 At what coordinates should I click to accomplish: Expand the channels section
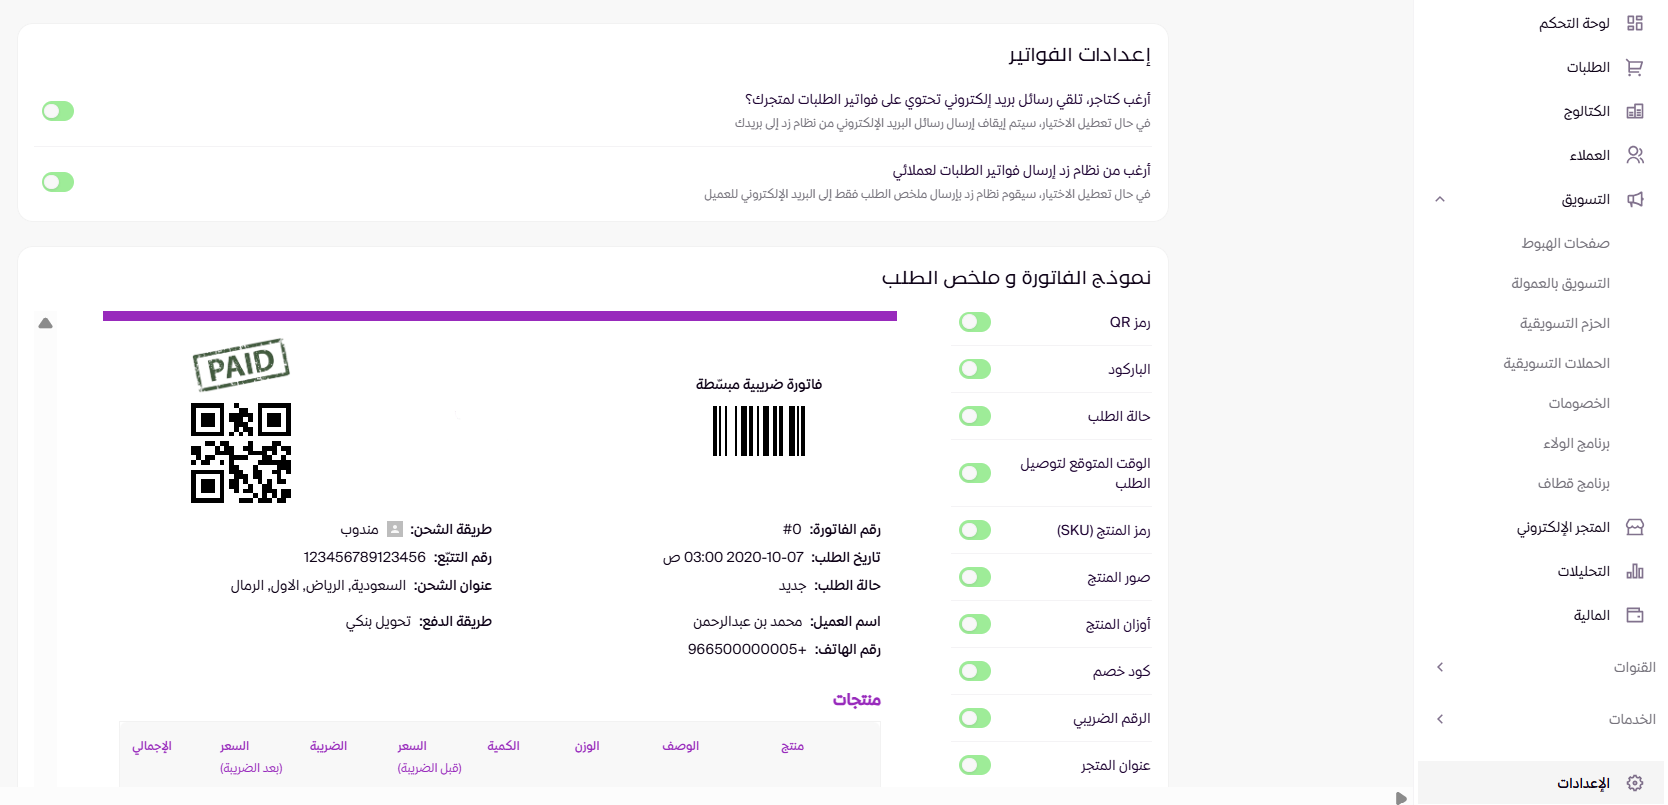click(x=1440, y=667)
